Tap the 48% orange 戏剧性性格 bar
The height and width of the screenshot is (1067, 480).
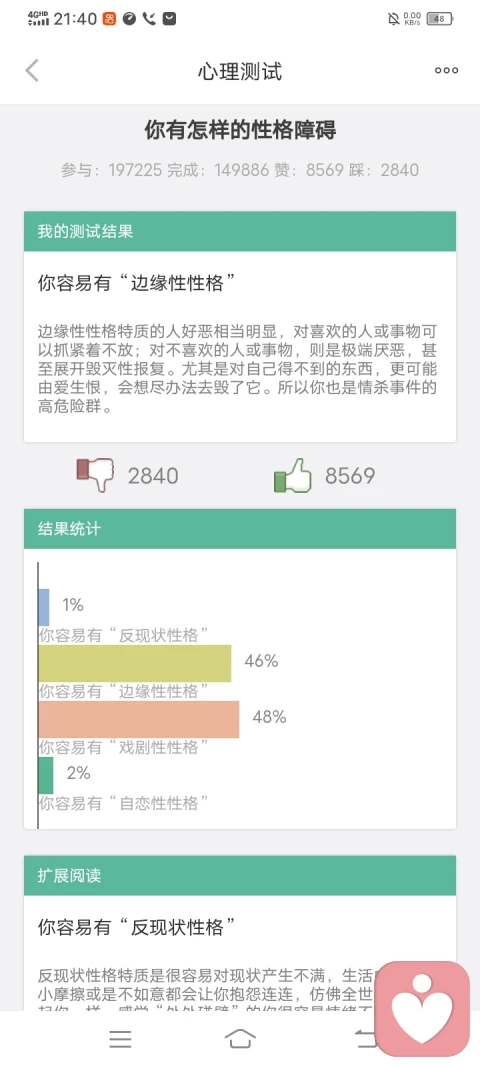pos(139,719)
